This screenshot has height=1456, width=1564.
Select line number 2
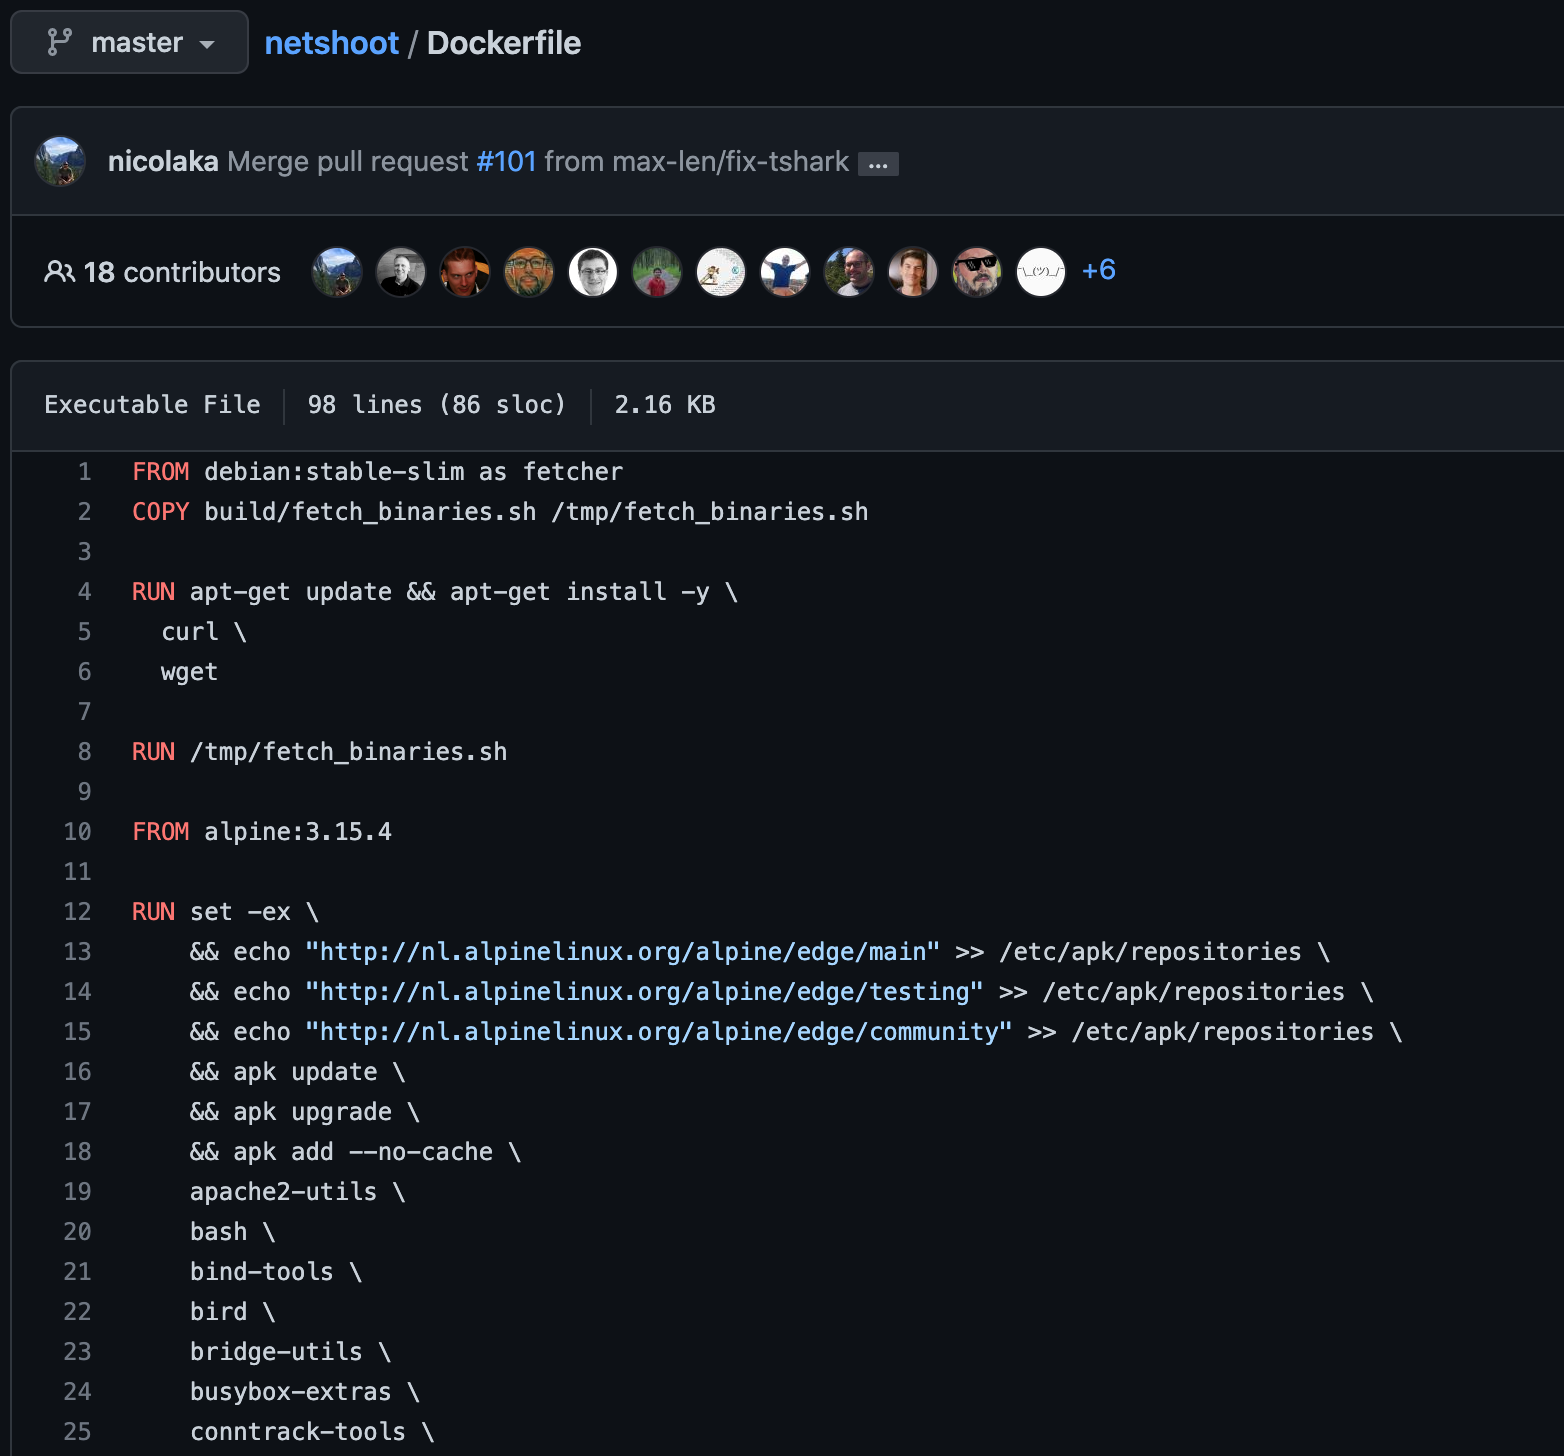click(85, 512)
